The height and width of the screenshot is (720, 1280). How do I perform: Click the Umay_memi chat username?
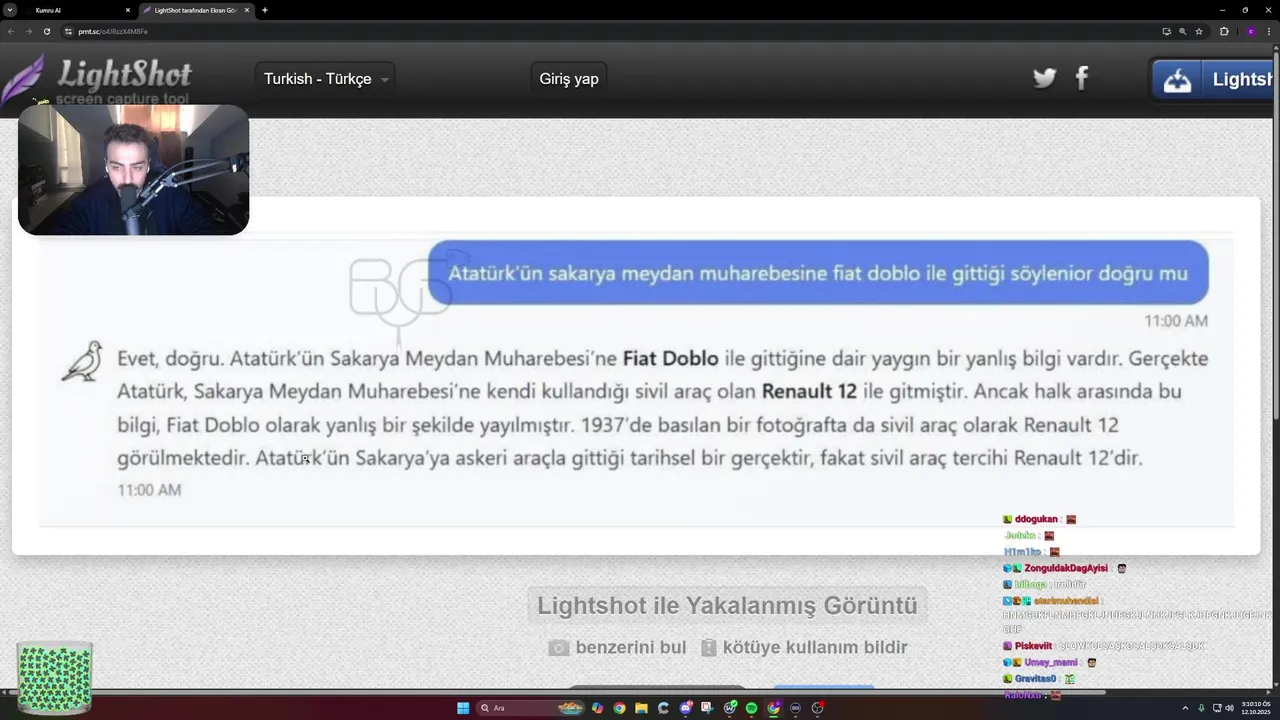pos(1051,662)
